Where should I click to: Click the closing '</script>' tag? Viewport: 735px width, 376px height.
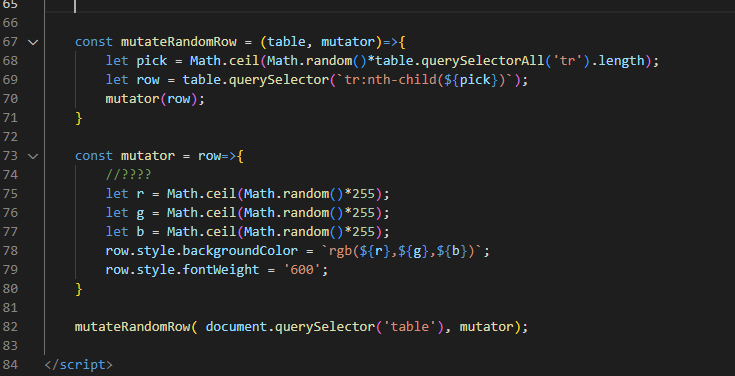pos(78,365)
